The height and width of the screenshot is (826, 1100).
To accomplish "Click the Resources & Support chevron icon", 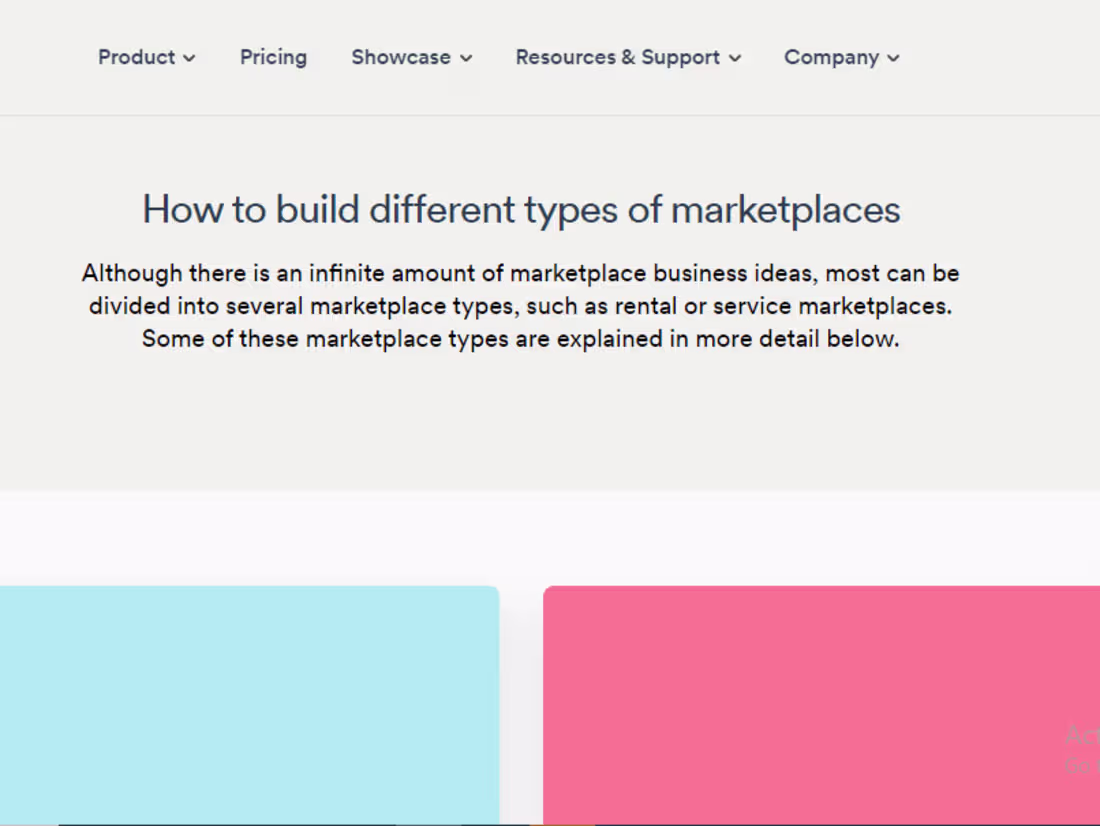I will (x=734, y=58).
